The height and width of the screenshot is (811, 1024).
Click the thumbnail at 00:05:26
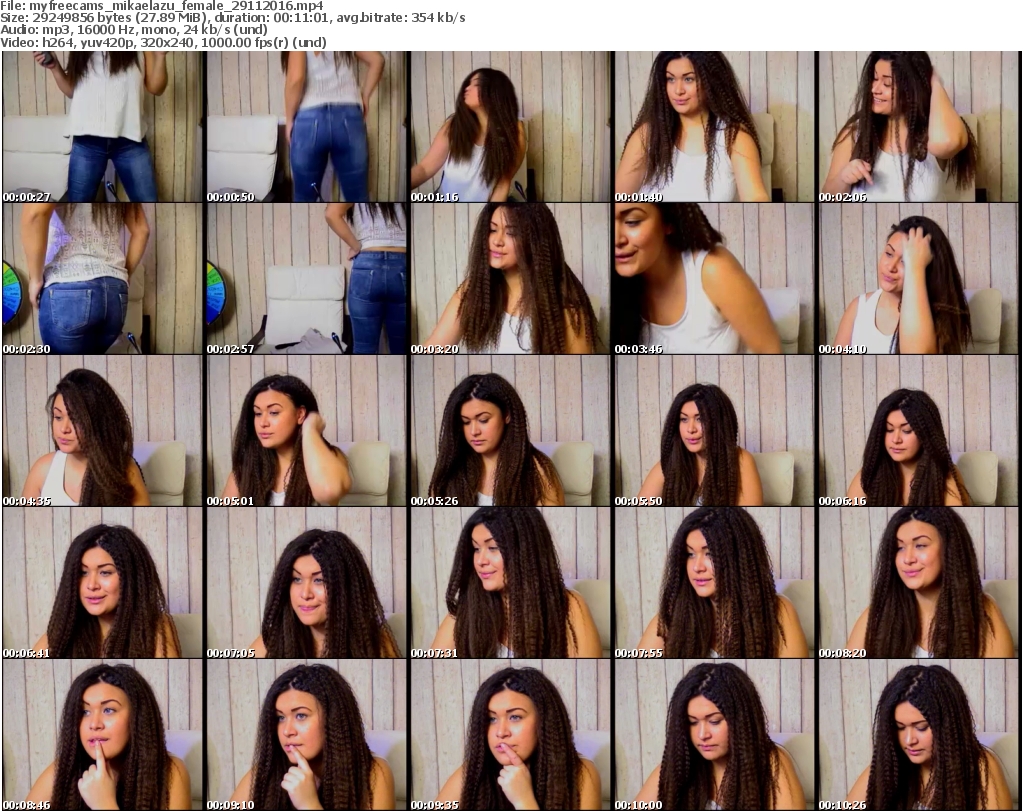click(x=510, y=431)
